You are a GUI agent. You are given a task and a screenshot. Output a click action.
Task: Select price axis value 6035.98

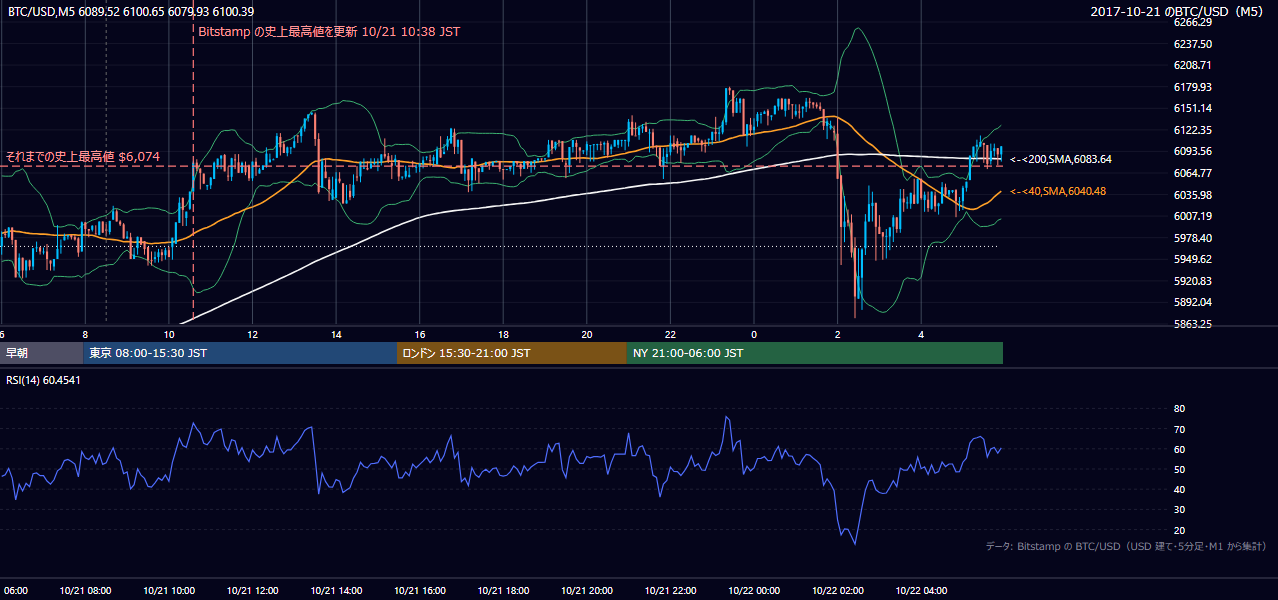pos(1193,195)
